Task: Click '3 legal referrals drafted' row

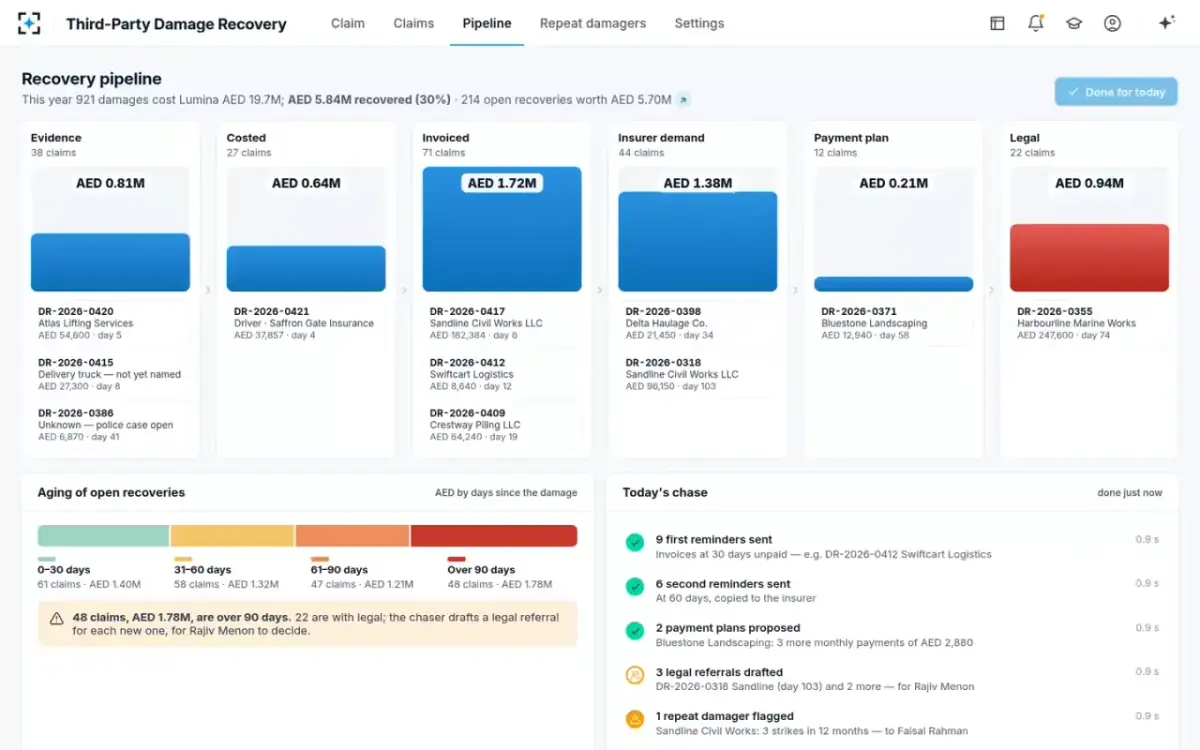Action: (892, 679)
